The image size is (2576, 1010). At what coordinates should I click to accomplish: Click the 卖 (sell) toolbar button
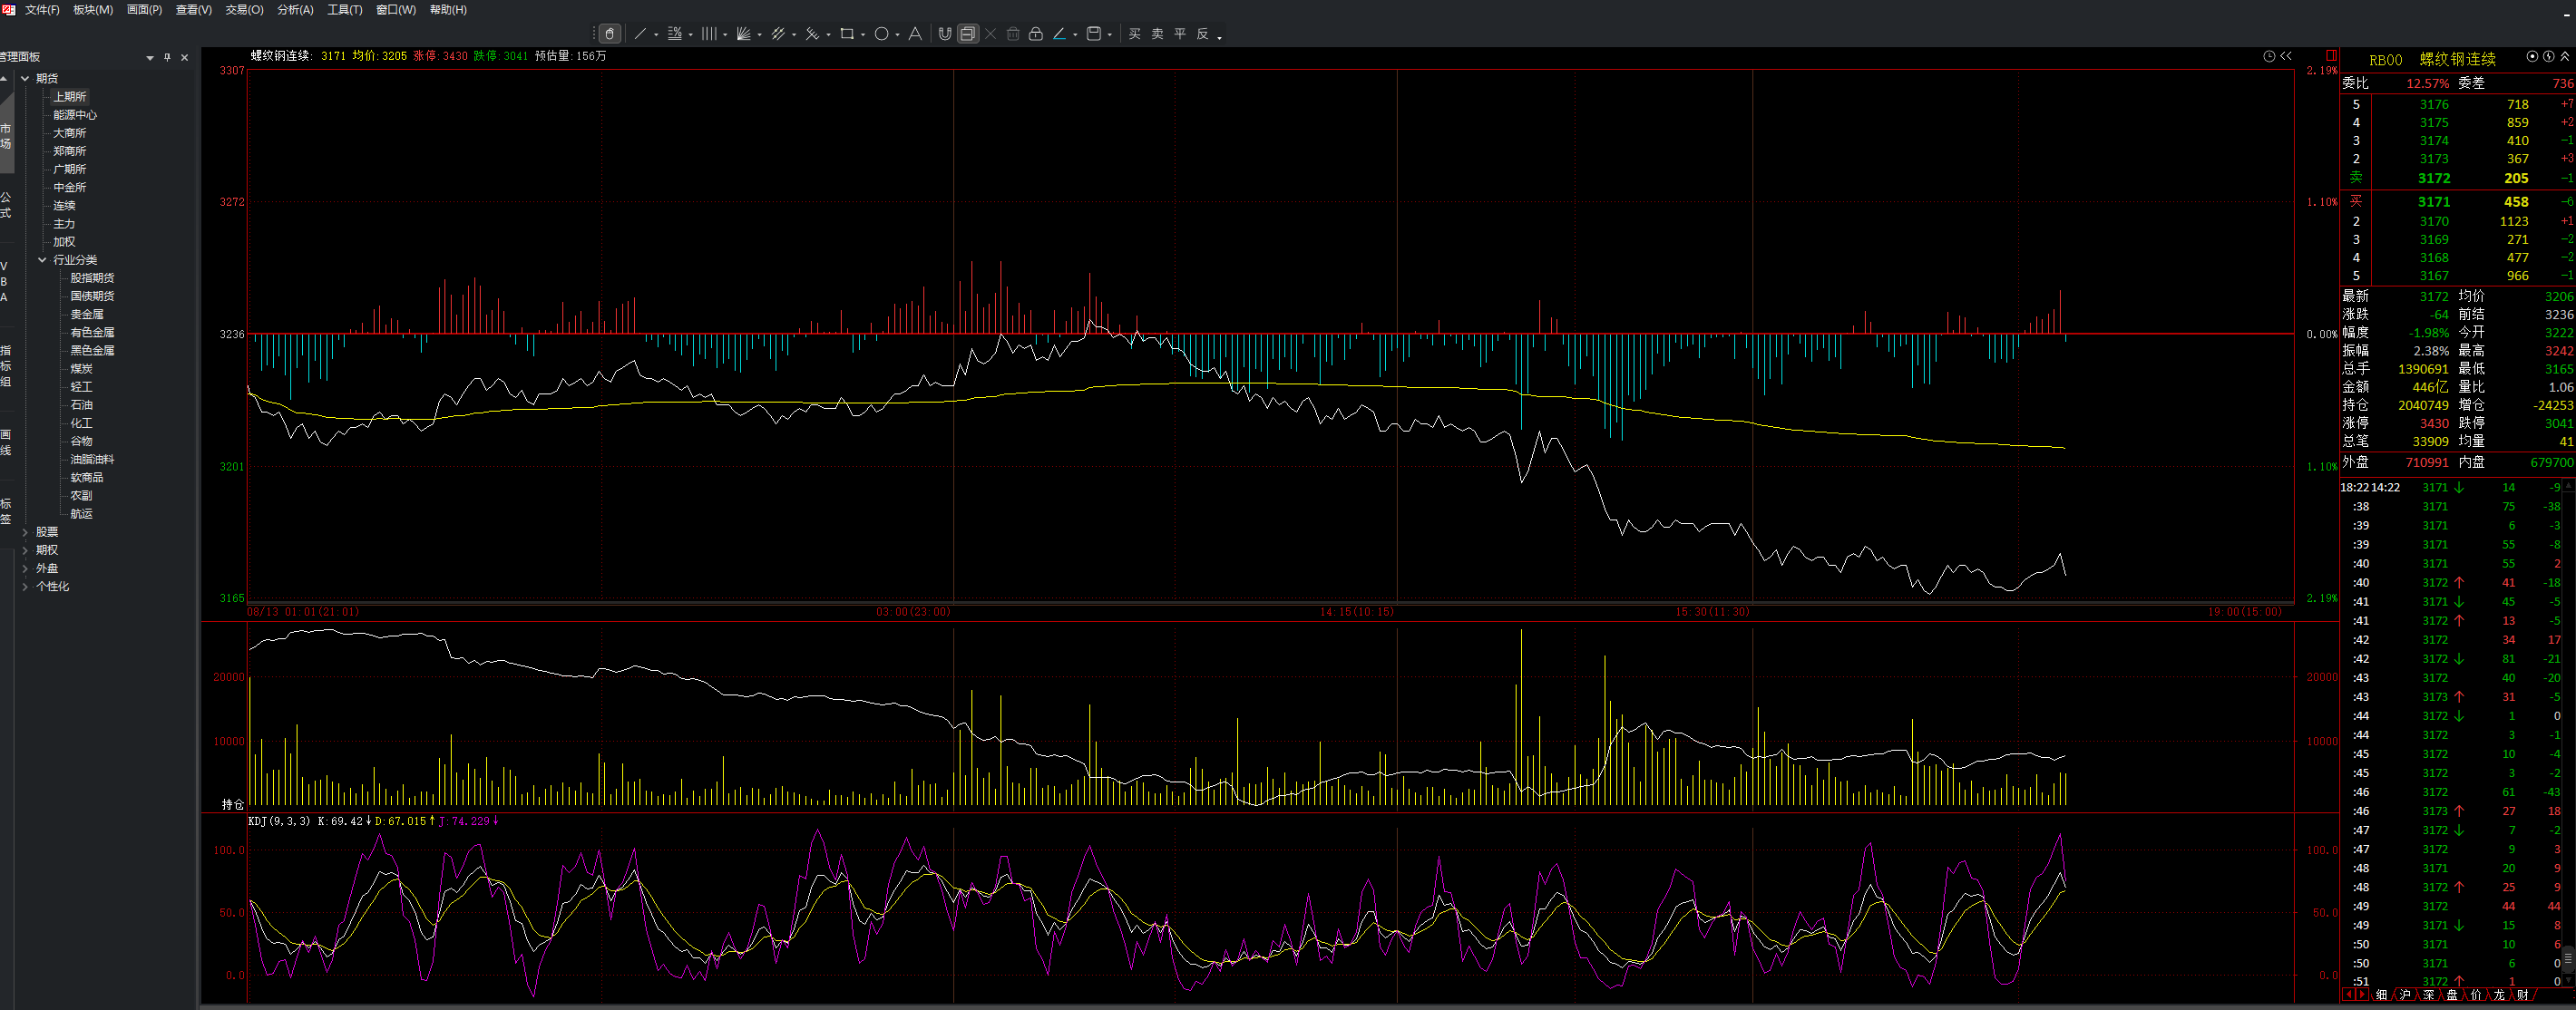pos(1158,34)
